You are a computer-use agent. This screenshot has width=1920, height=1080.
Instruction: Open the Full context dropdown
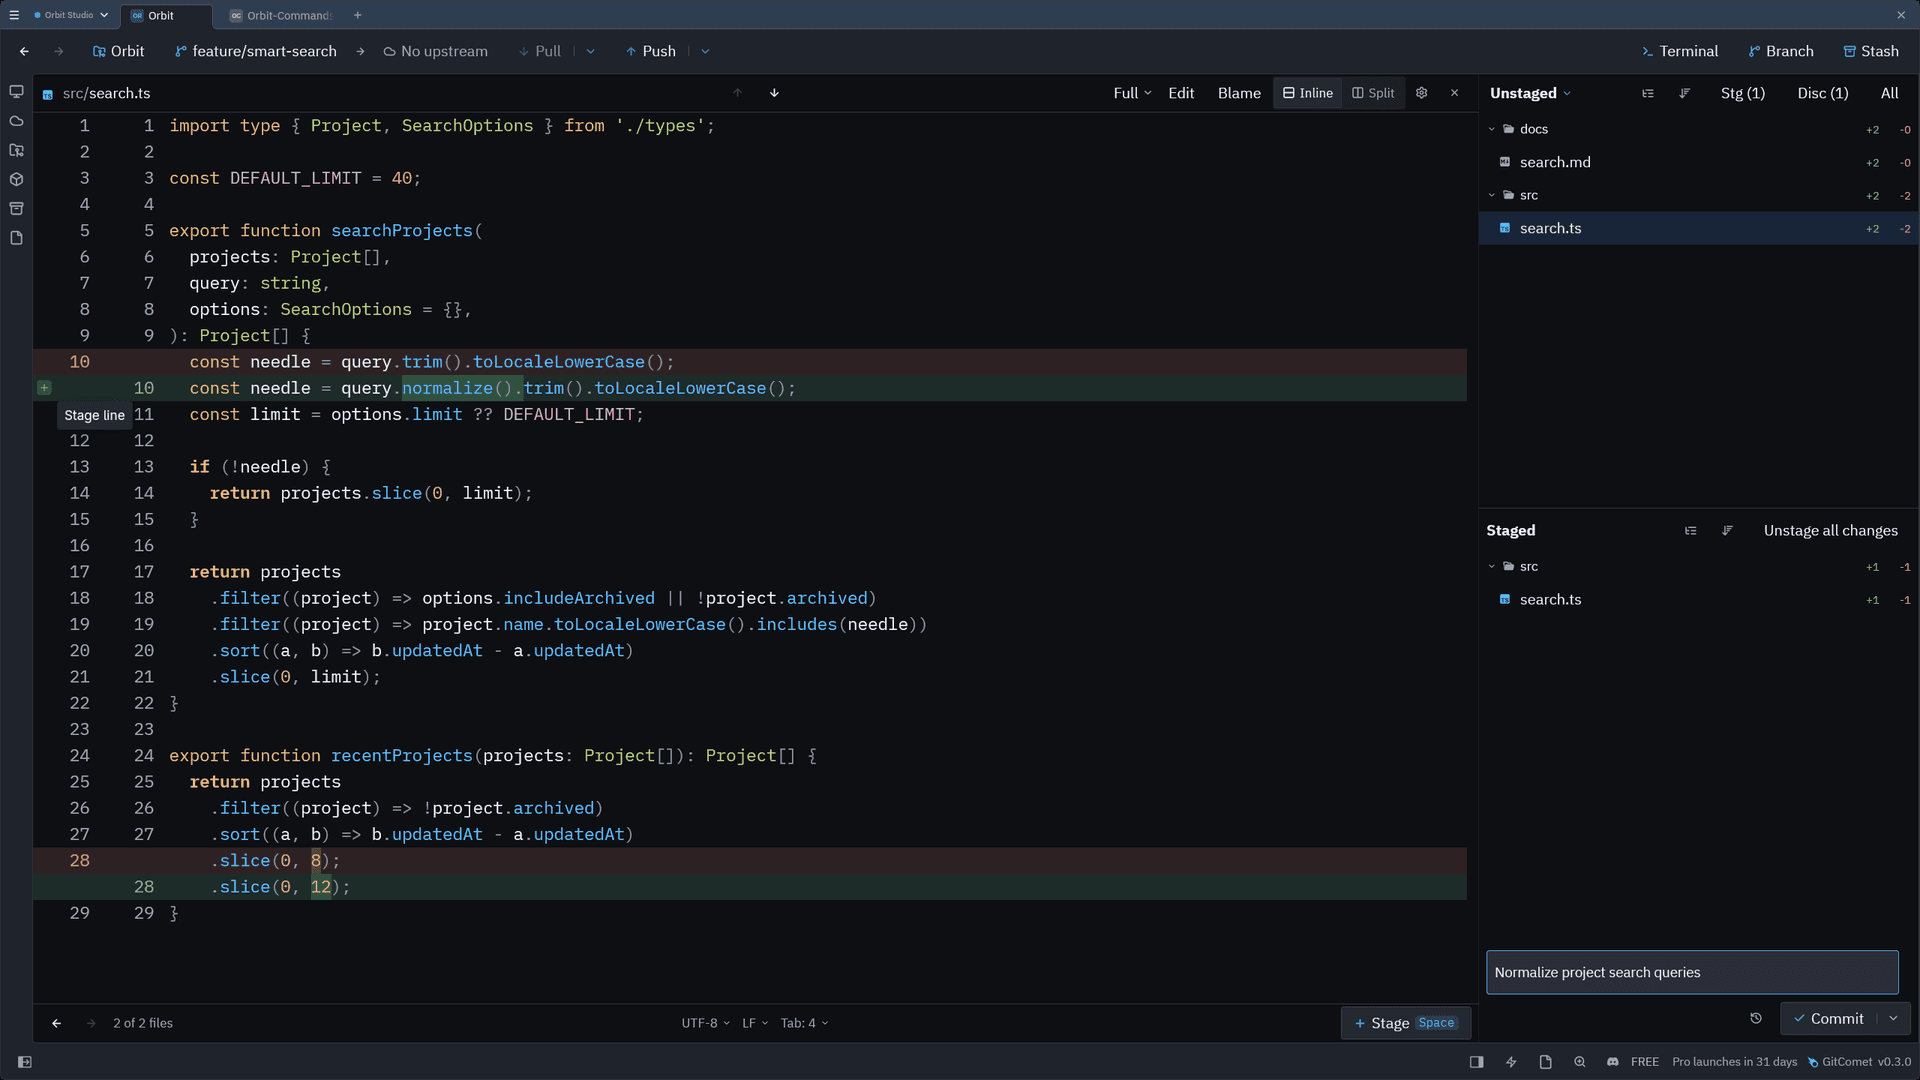pyautogui.click(x=1132, y=93)
